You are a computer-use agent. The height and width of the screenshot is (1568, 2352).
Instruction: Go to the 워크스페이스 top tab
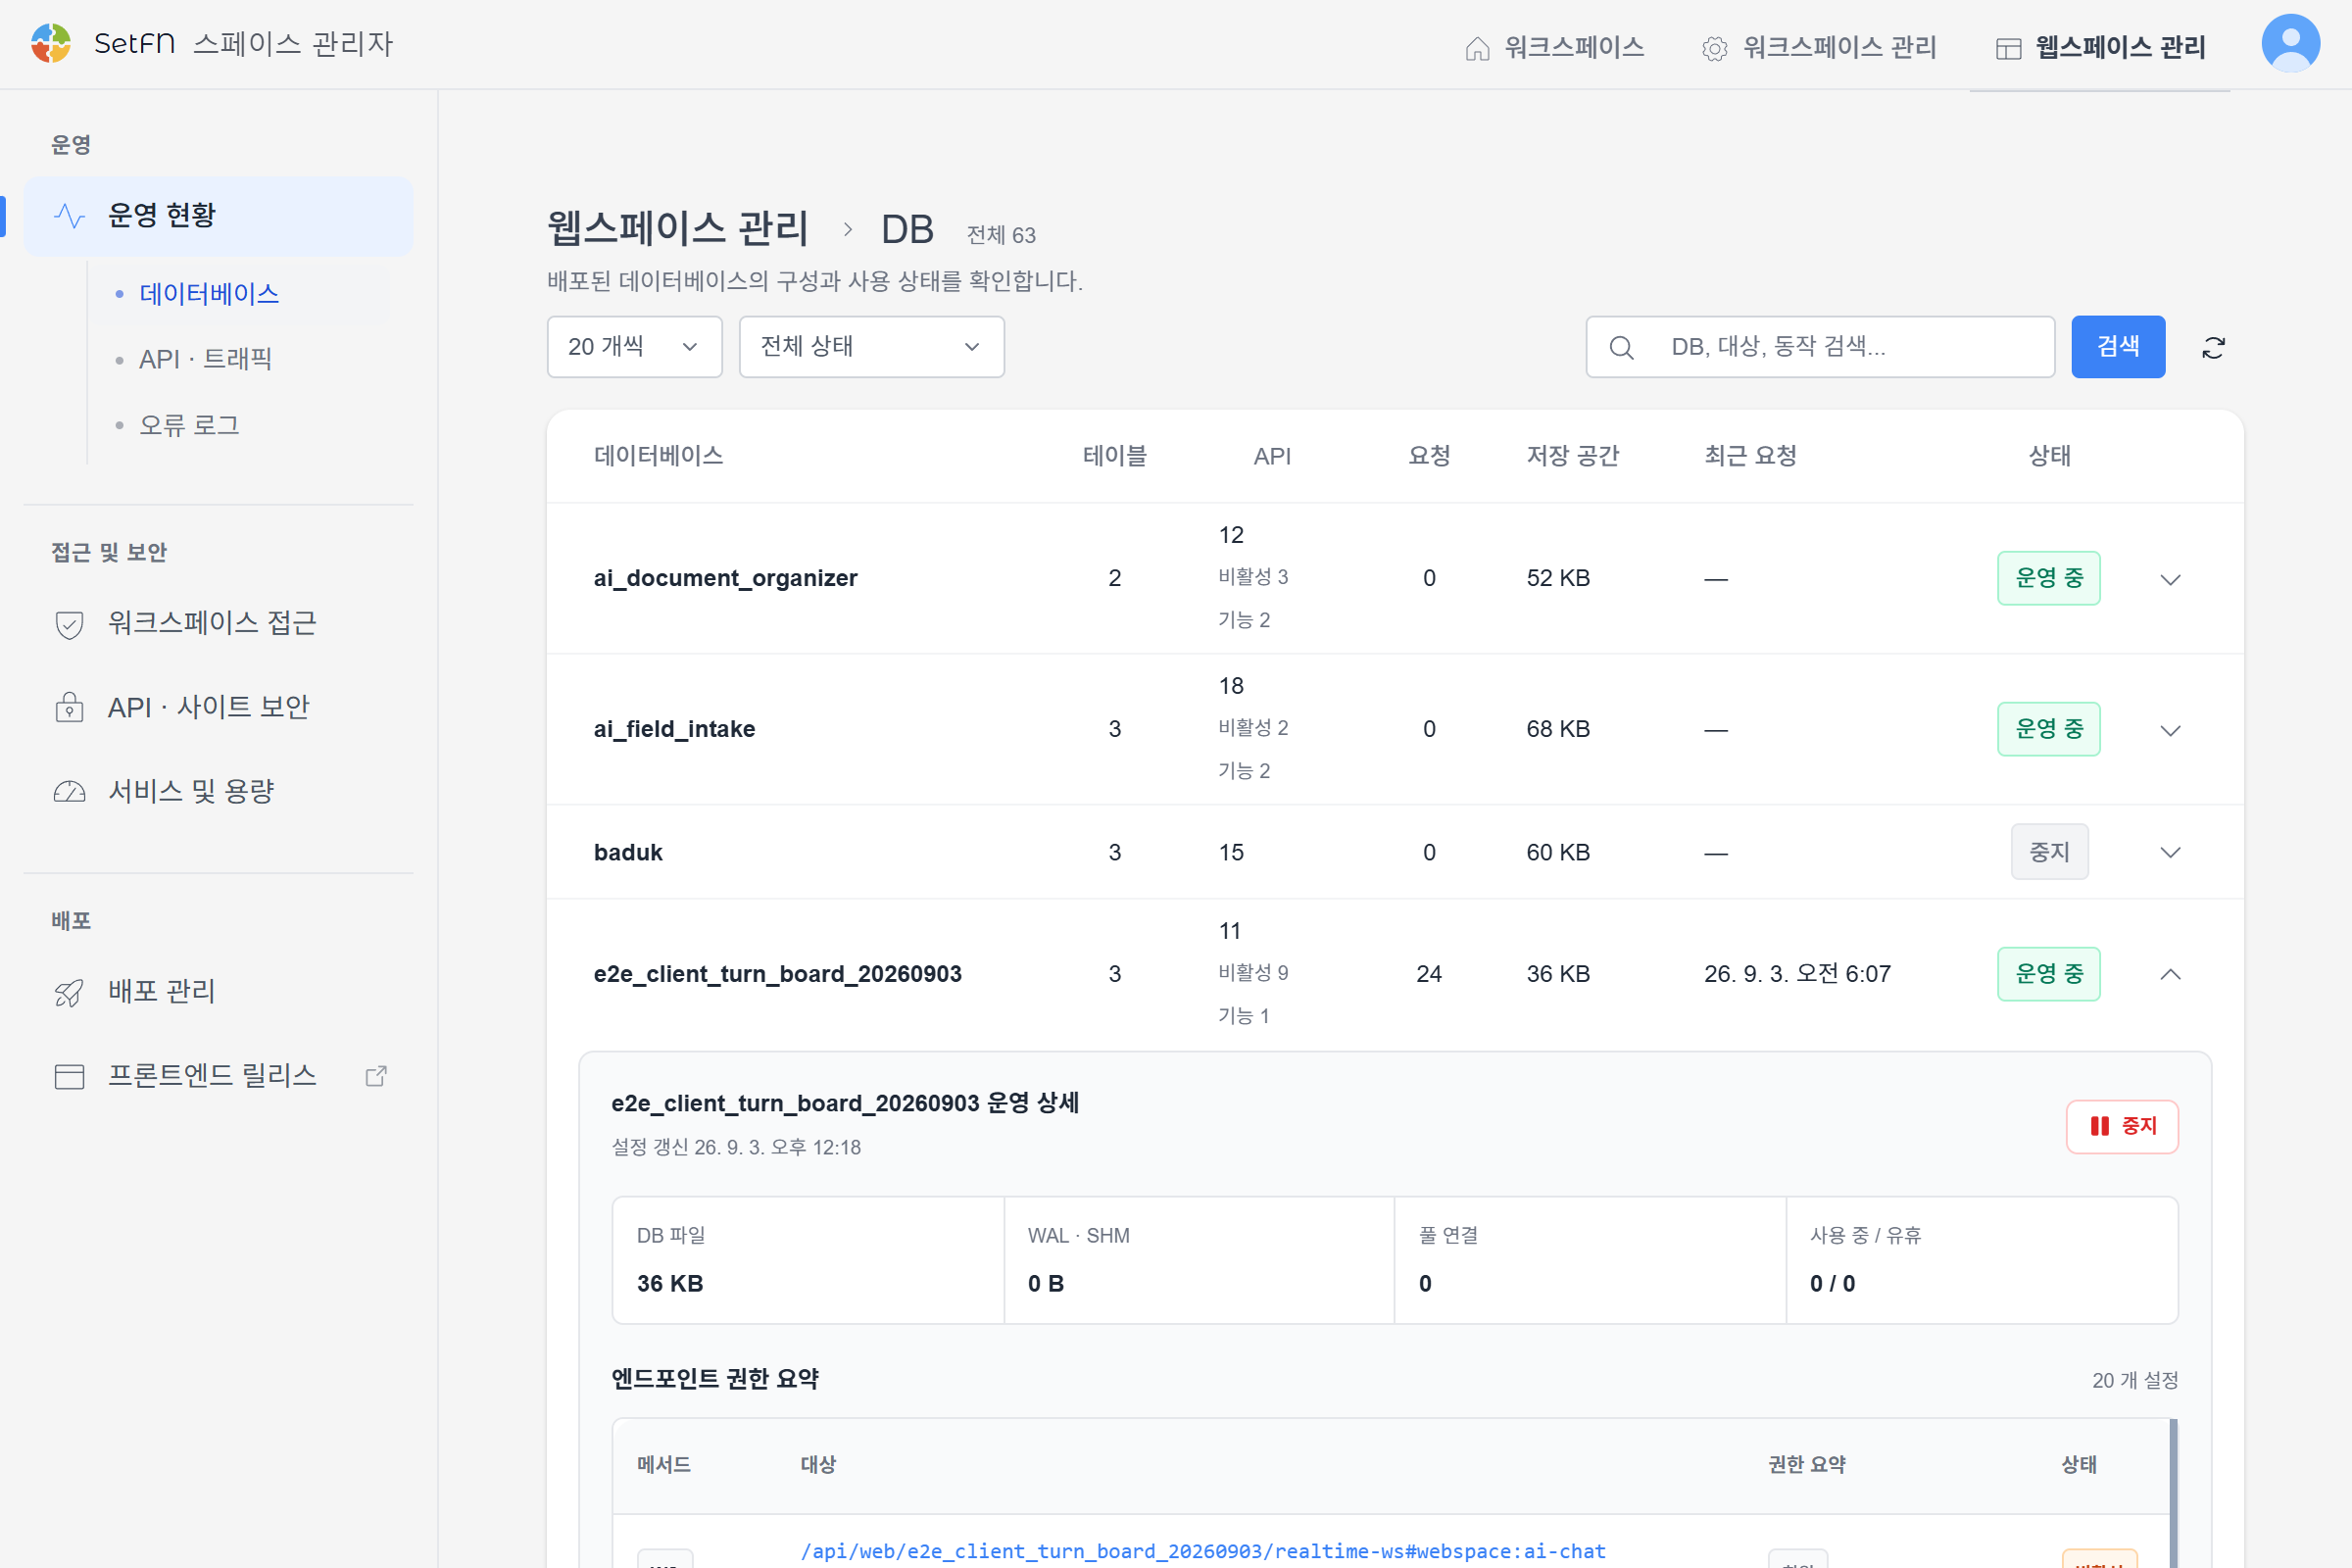click(x=1554, y=47)
